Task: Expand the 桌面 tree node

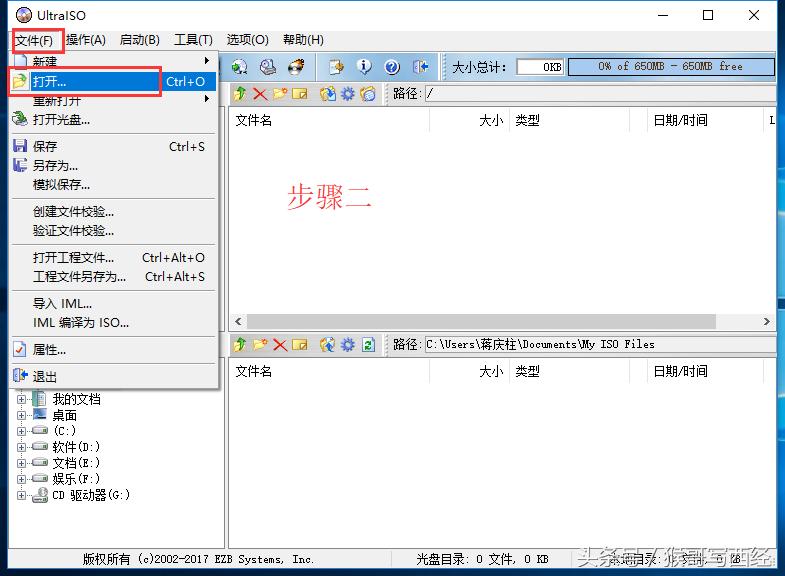Action: (x=22, y=415)
